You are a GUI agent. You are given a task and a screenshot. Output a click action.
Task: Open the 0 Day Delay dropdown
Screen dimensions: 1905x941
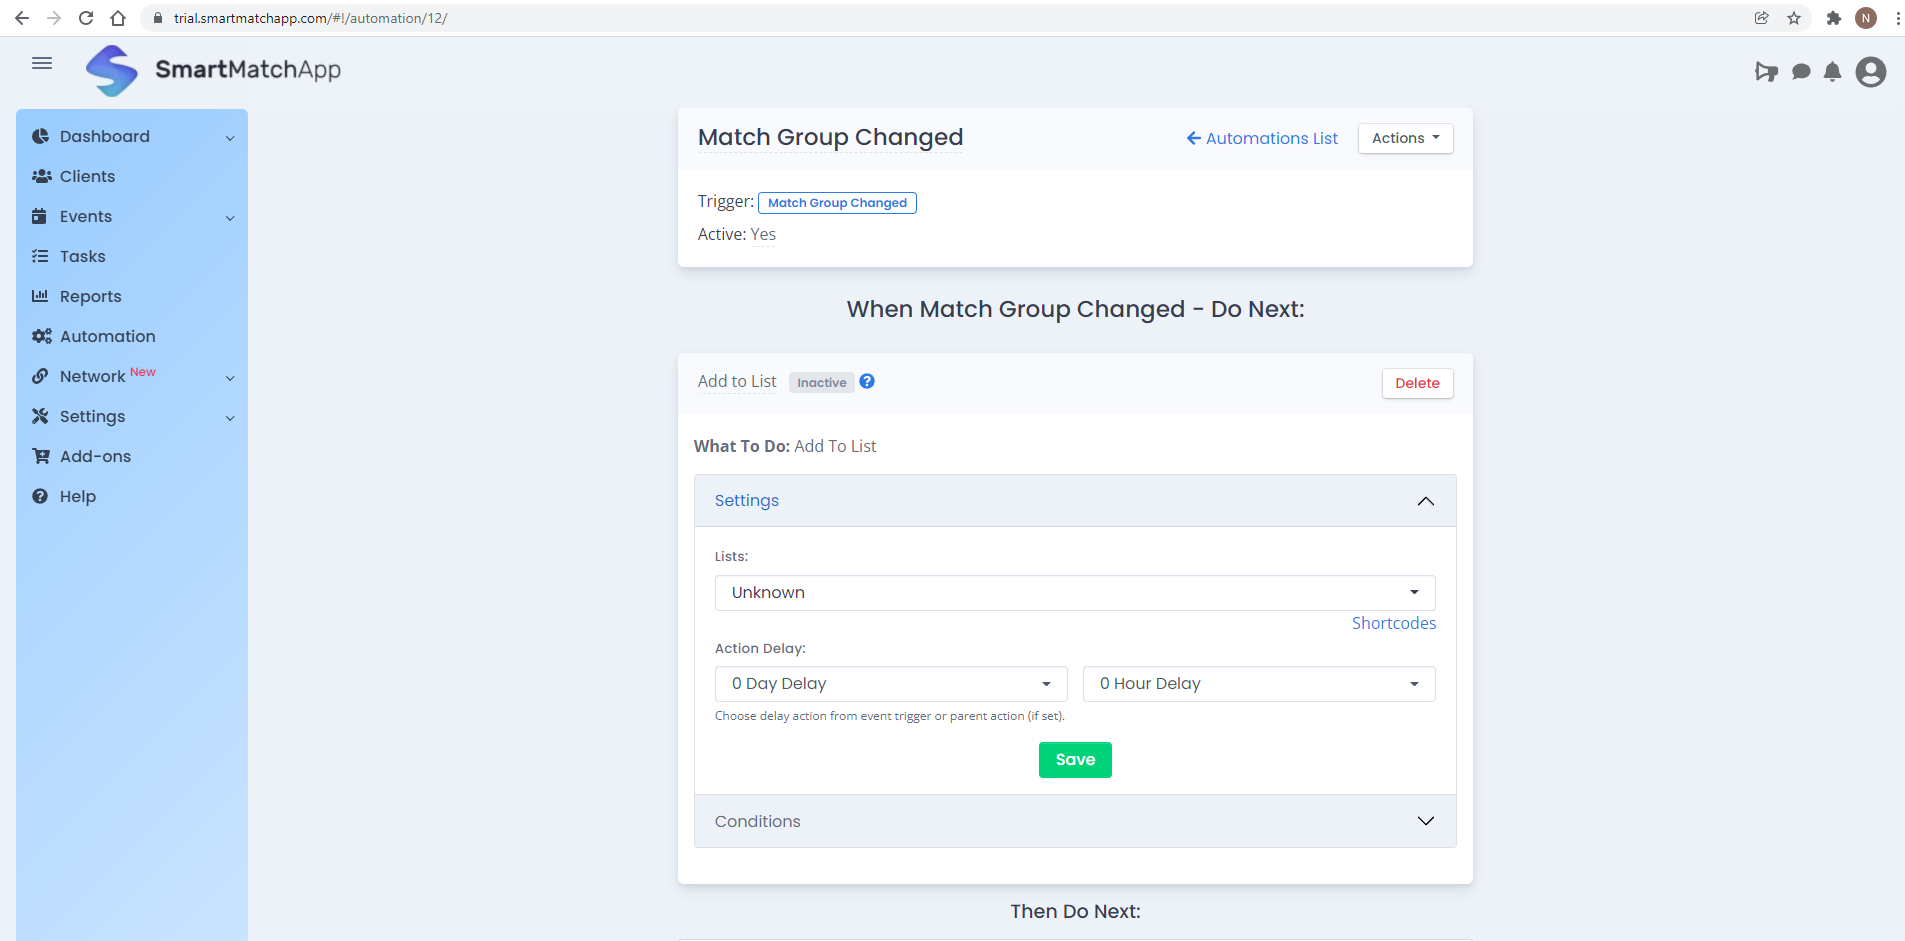(889, 683)
